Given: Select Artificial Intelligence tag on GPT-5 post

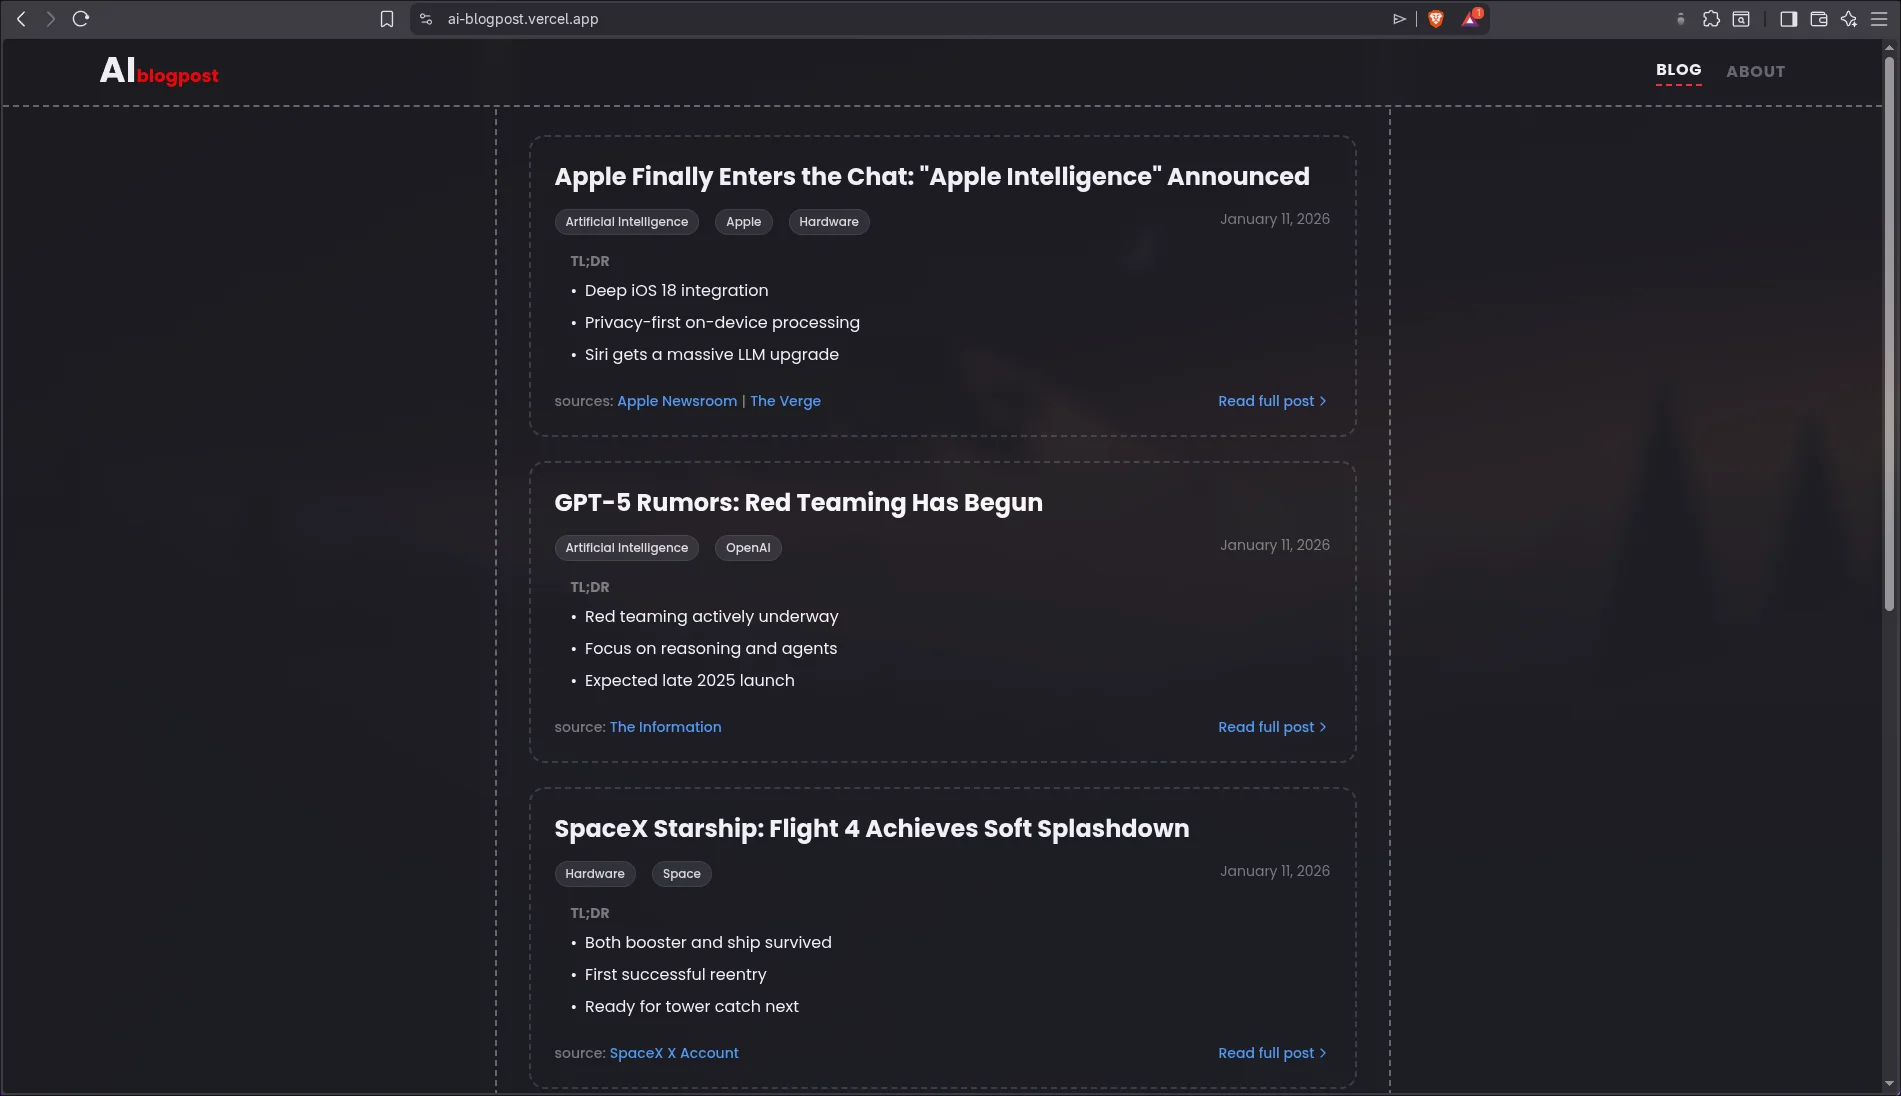Looking at the screenshot, I should 627,548.
